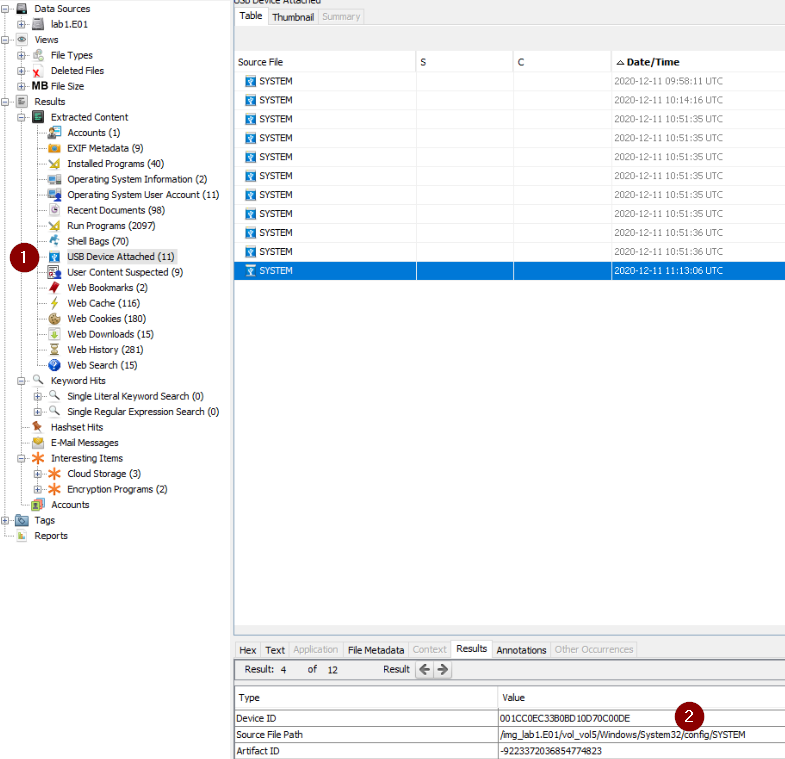Click the Deleted Files red X icon
The height and width of the screenshot is (759, 785).
(38, 71)
